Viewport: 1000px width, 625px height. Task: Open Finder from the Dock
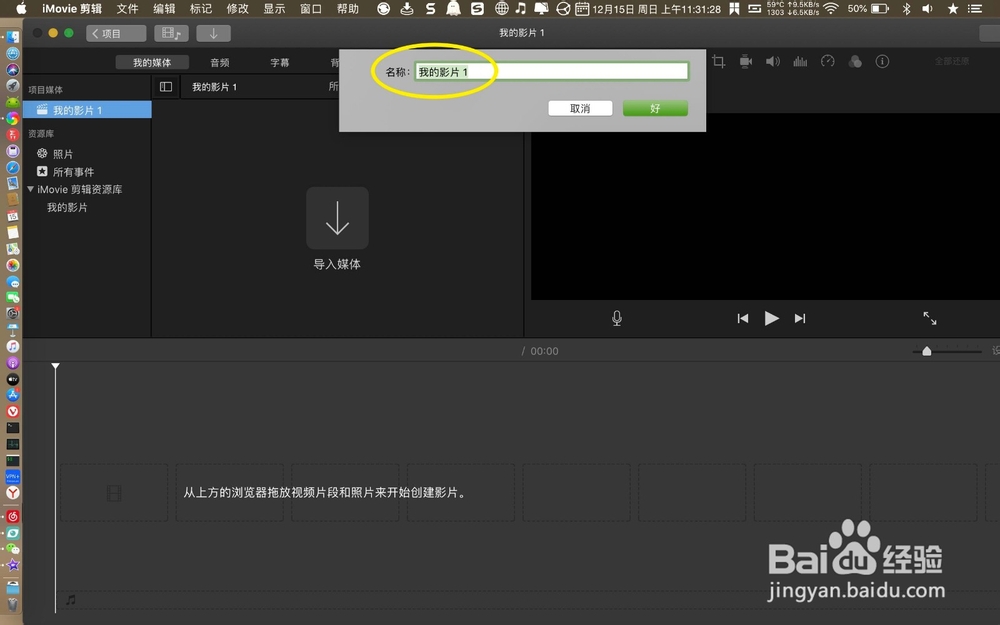point(13,38)
